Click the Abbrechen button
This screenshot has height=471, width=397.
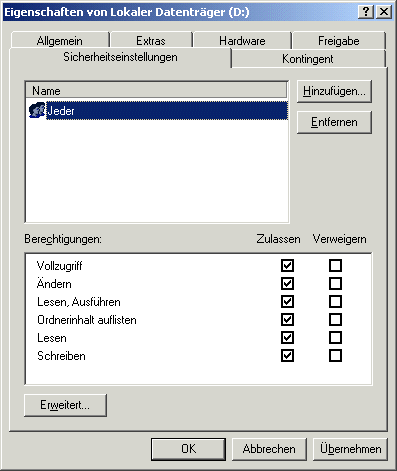269,449
